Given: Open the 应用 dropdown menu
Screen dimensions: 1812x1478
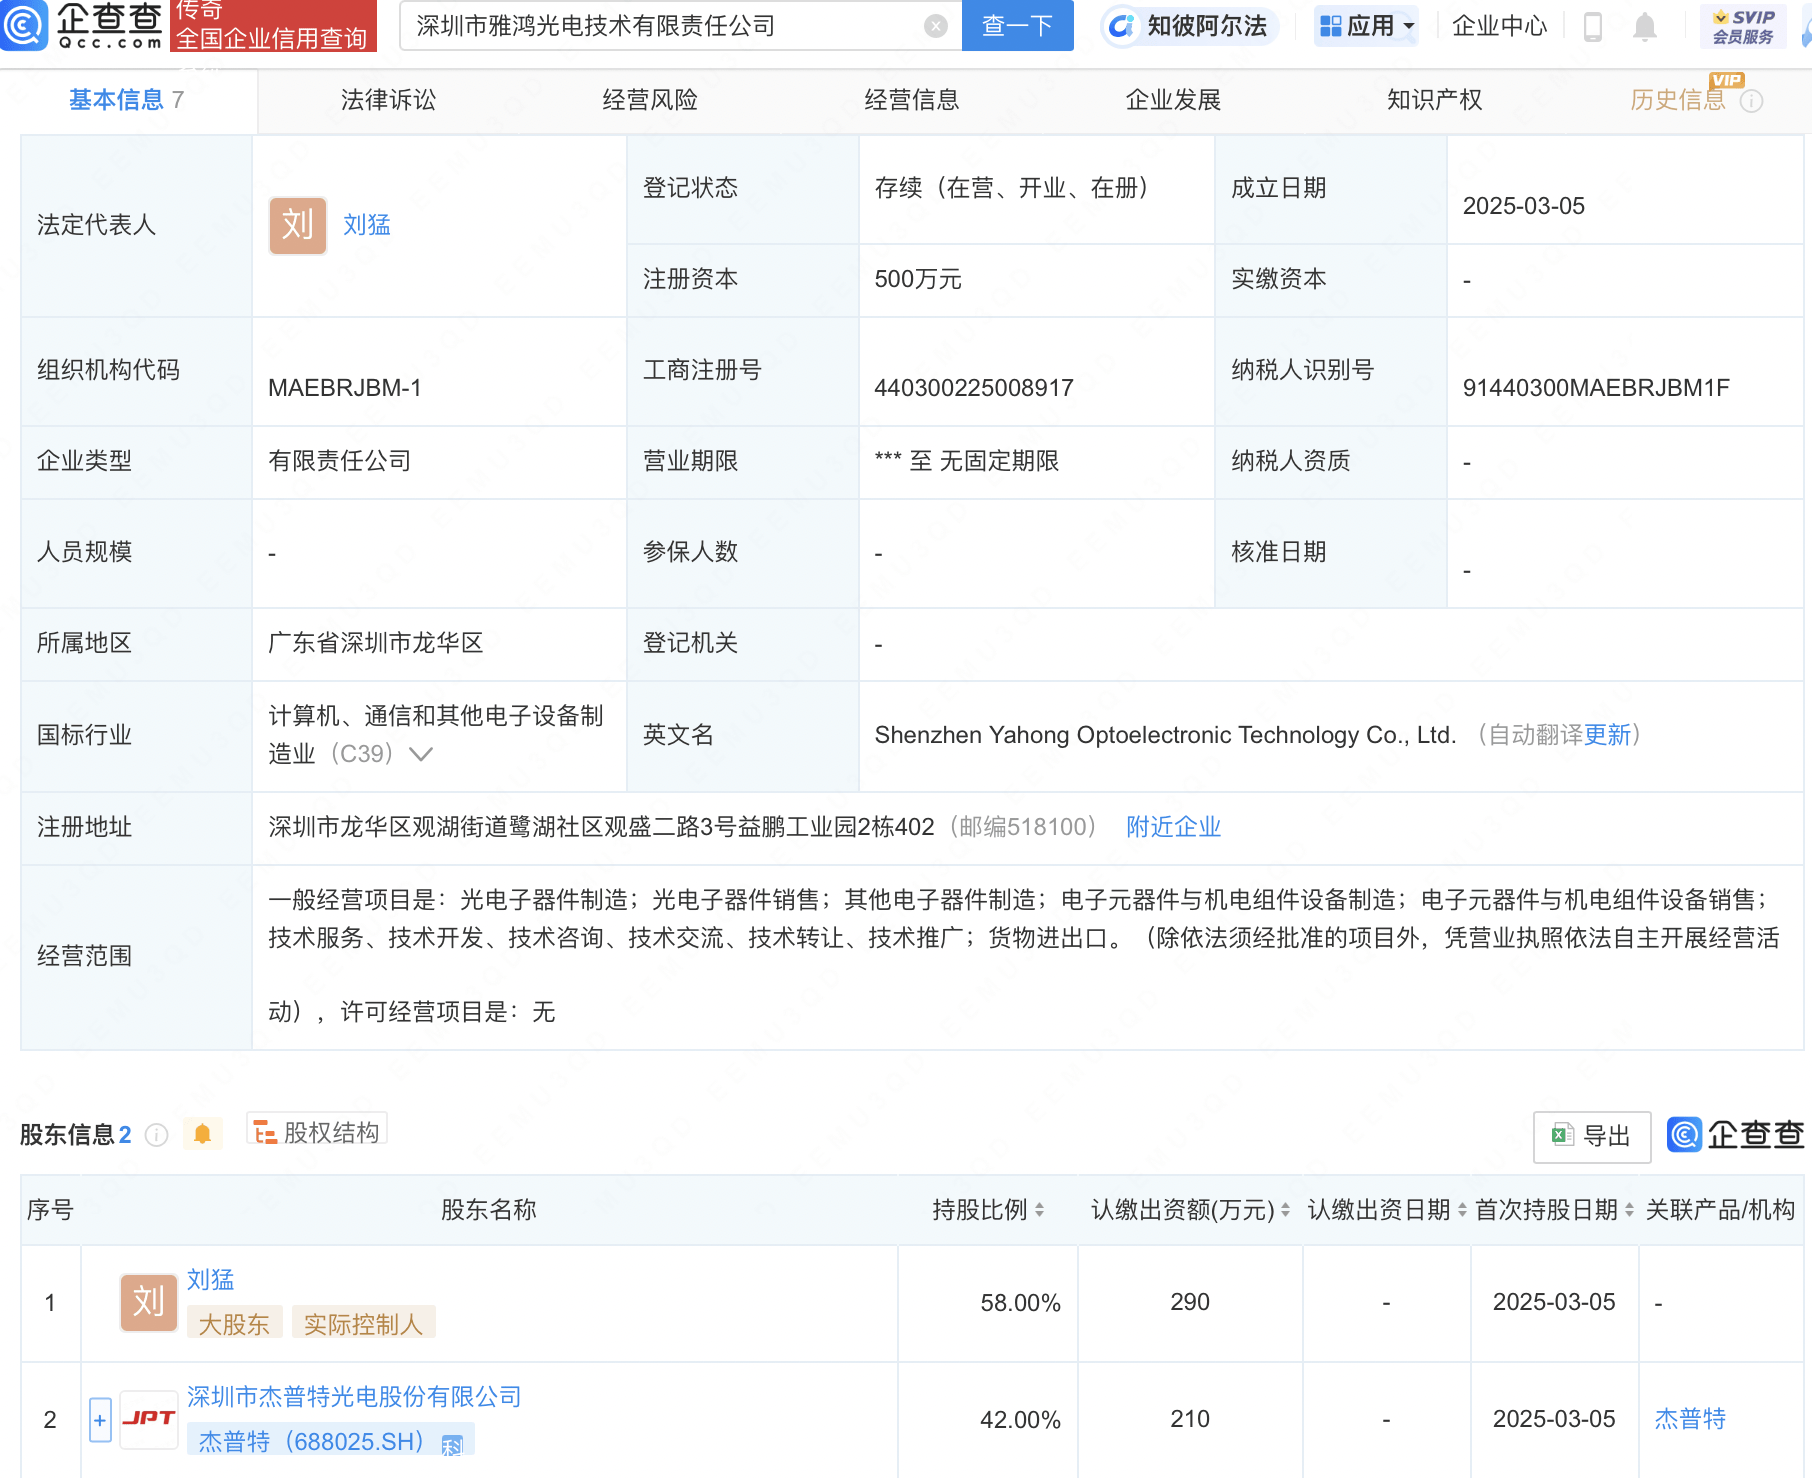Looking at the screenshot, I should tap(1366, 26).
